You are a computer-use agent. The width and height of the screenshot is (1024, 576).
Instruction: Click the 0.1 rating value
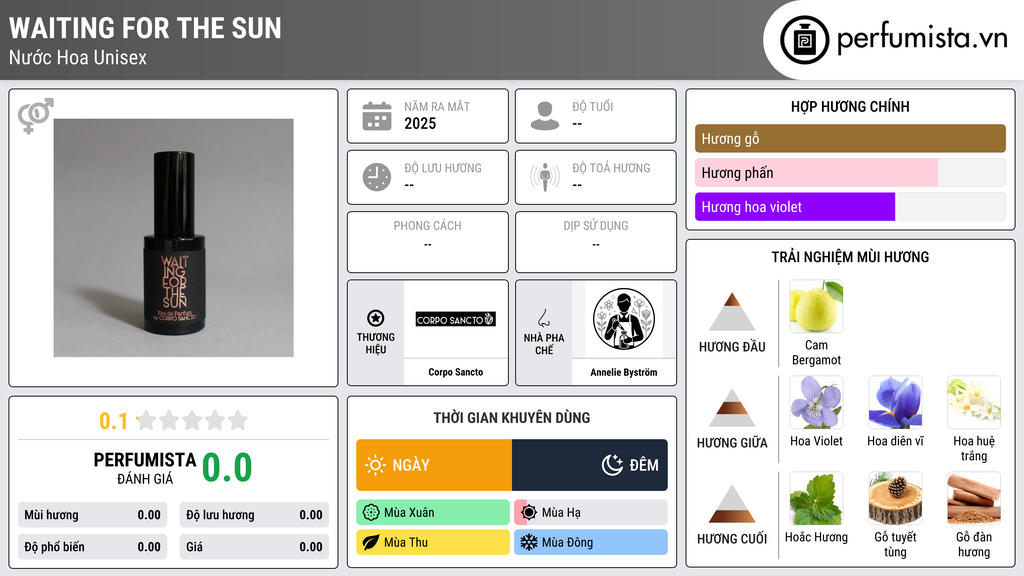(x=114, y=421)
